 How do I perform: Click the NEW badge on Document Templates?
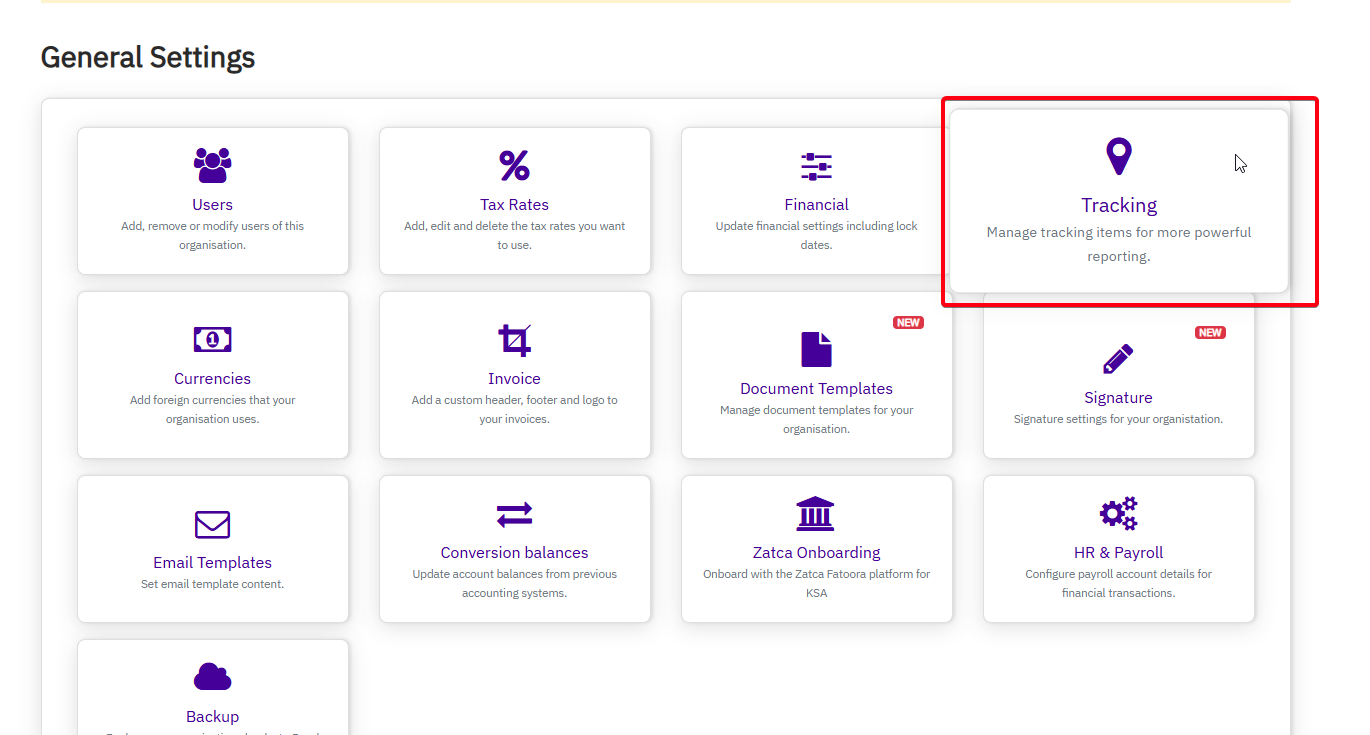908,323
